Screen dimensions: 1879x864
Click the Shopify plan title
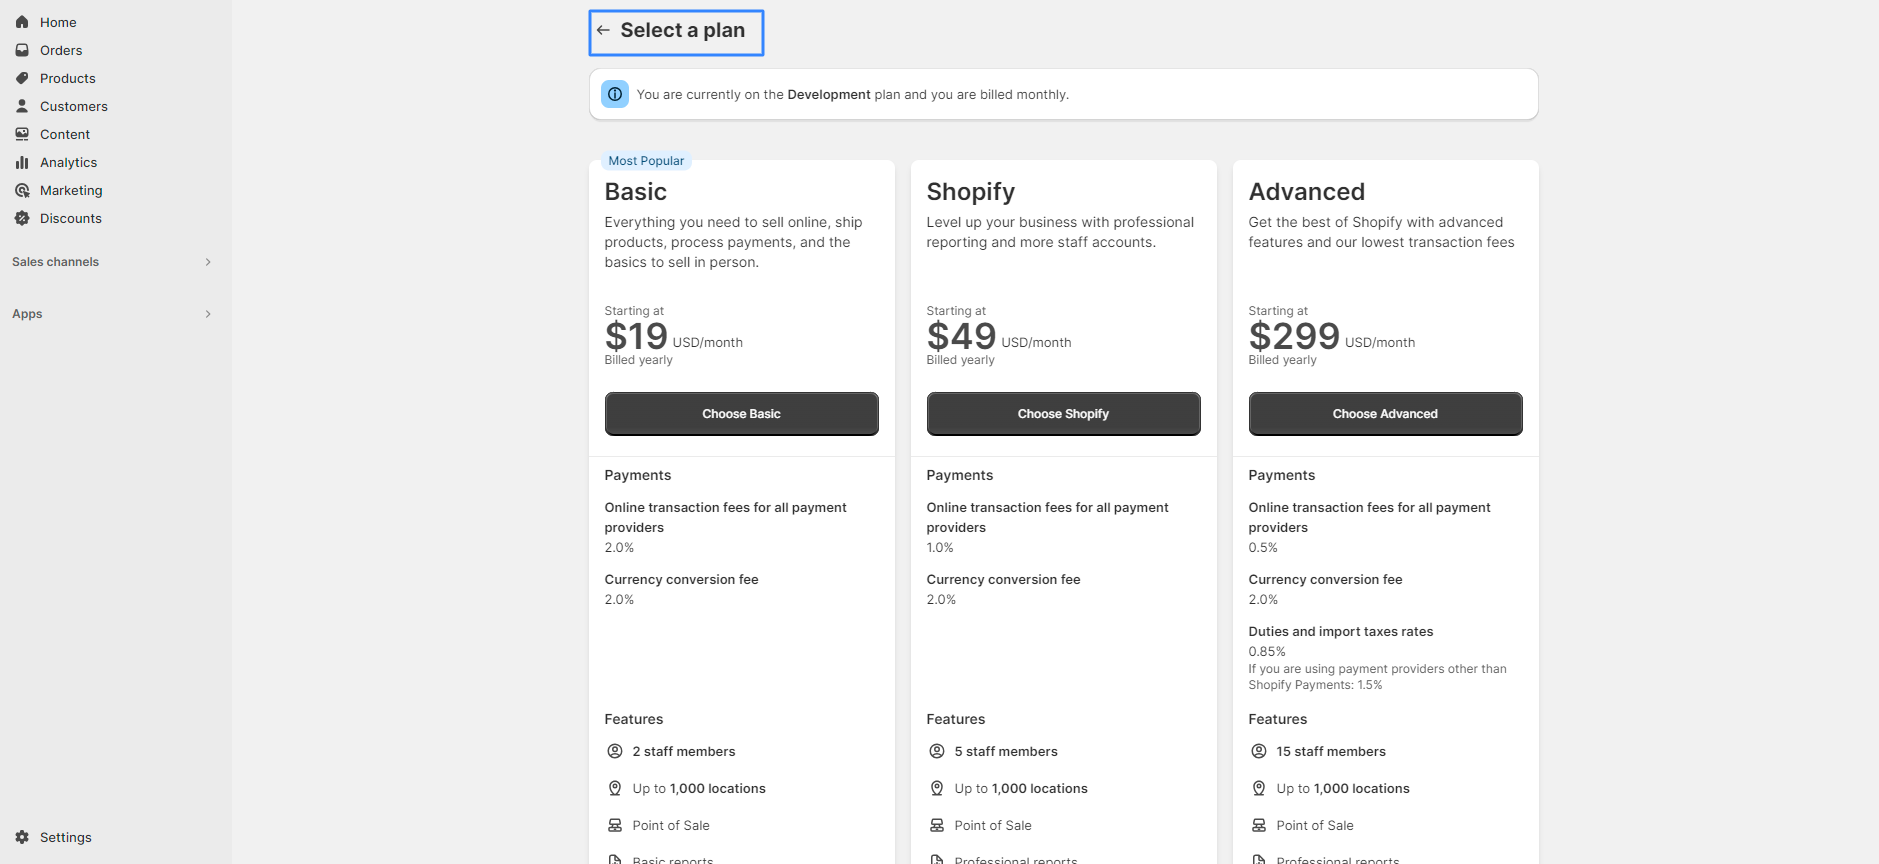(971, 191)
